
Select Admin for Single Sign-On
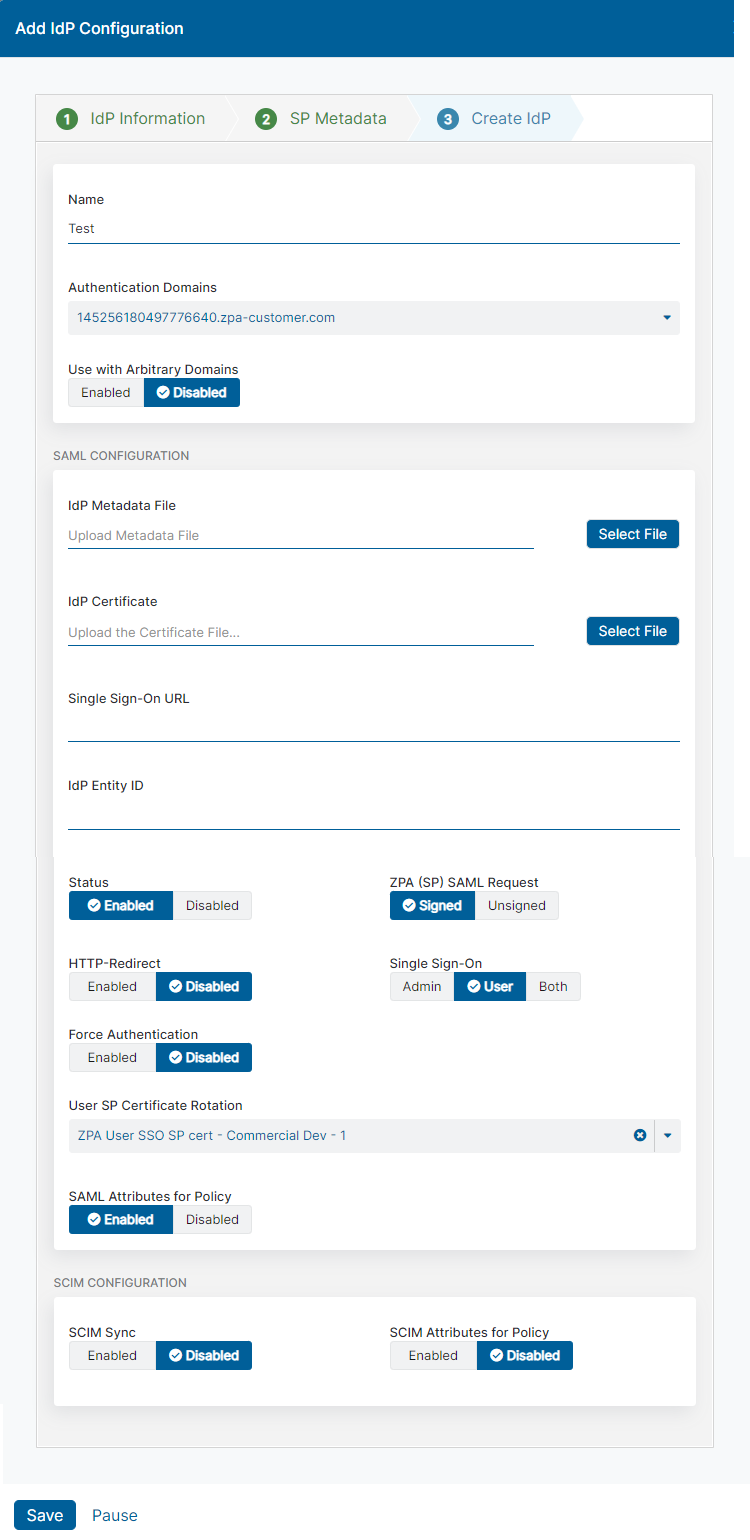(421, 986)
